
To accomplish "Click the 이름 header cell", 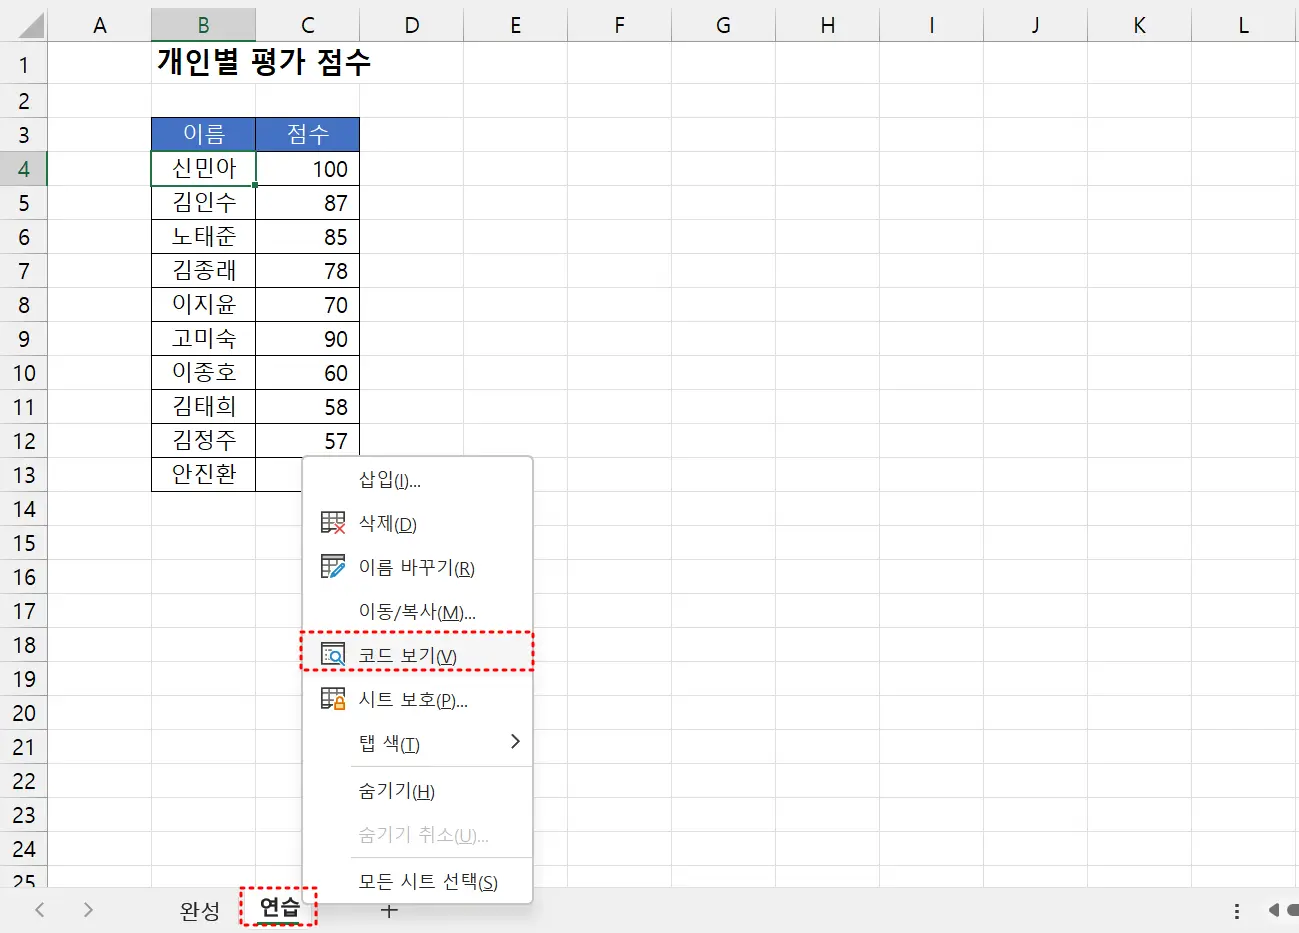I will 204,135.
